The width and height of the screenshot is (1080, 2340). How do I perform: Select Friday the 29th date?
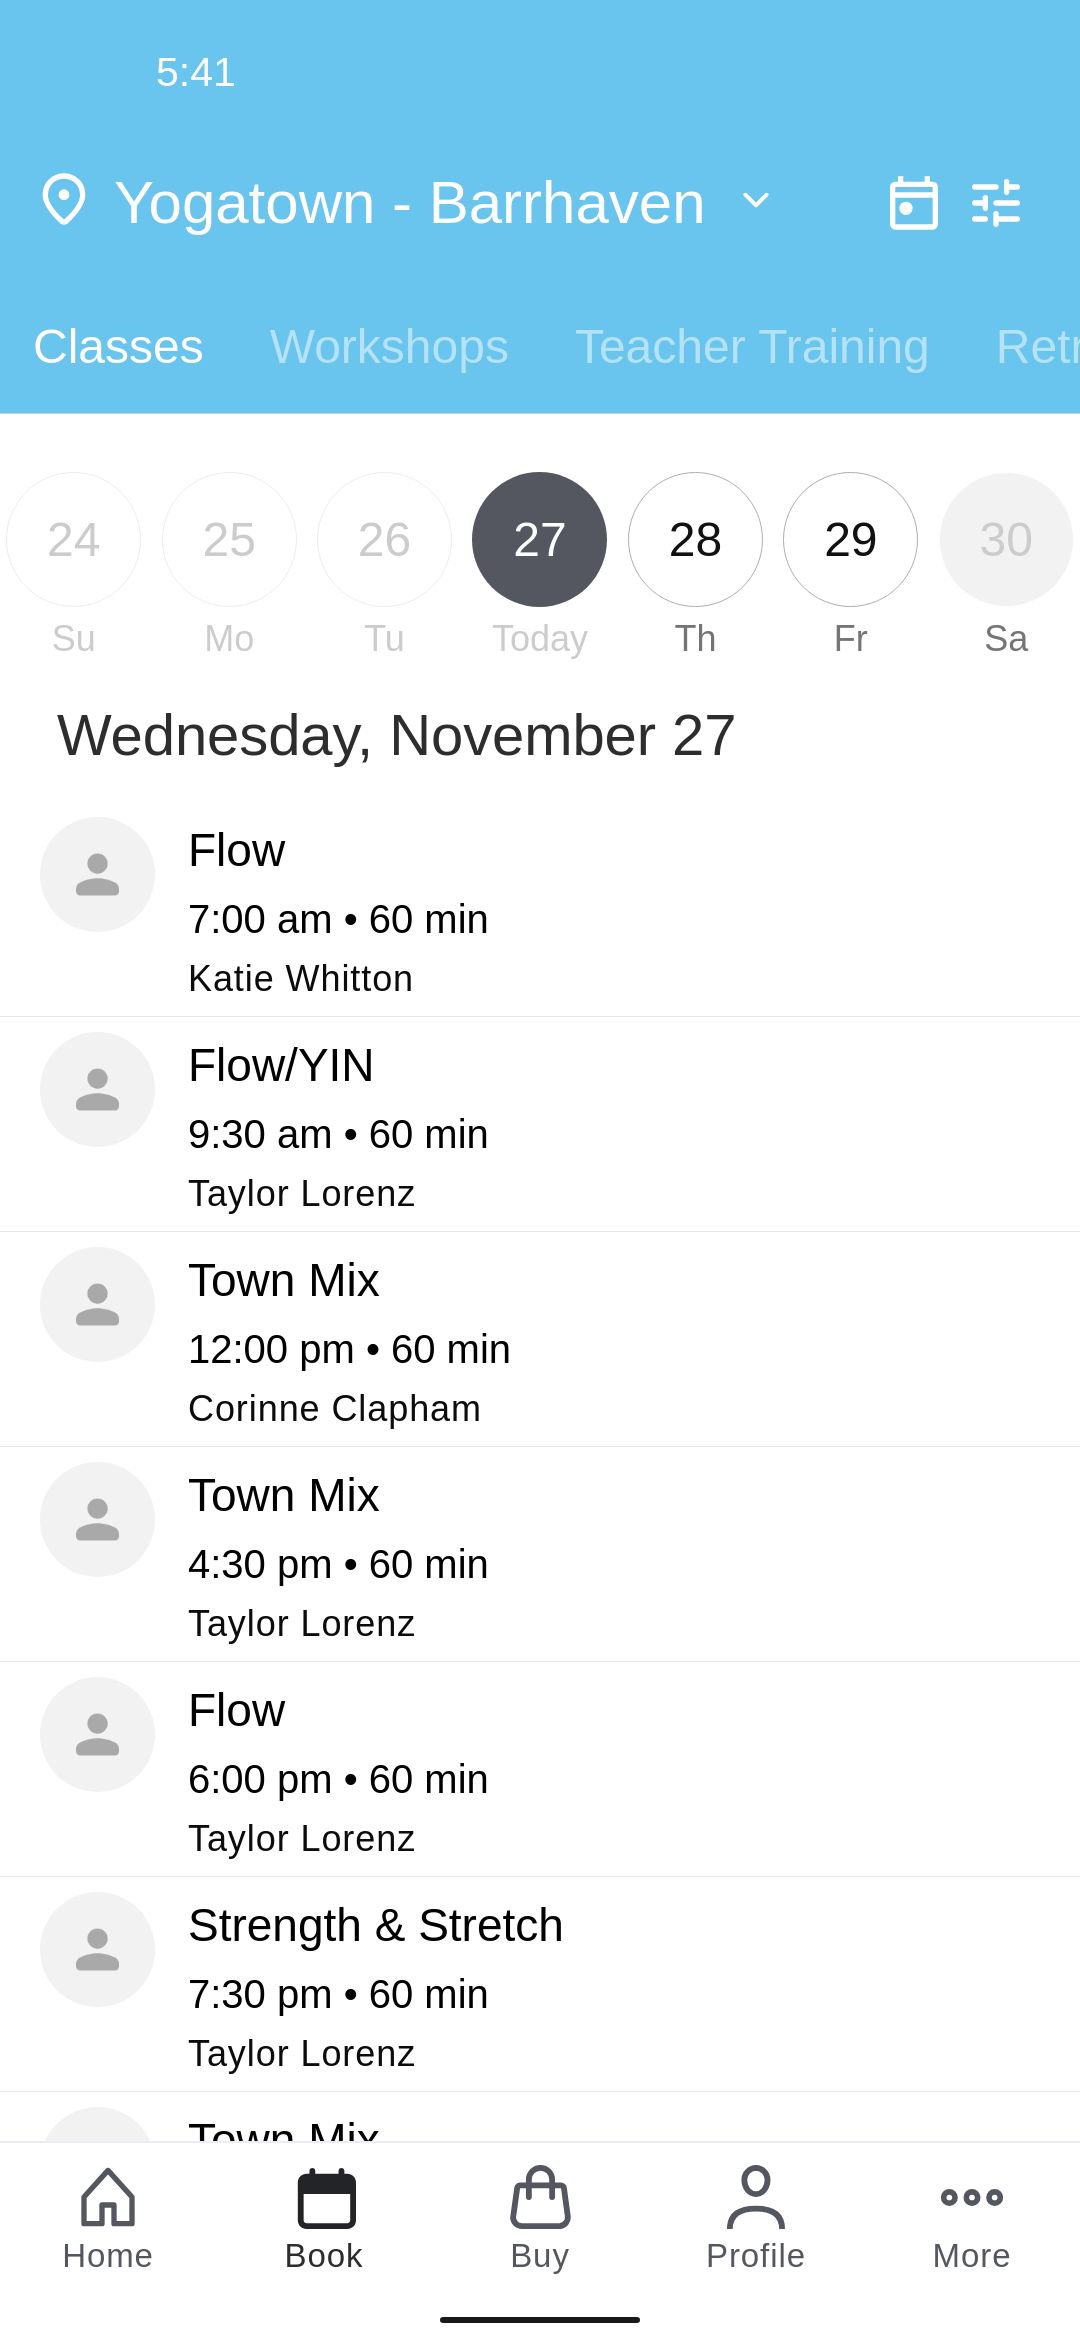850,540
